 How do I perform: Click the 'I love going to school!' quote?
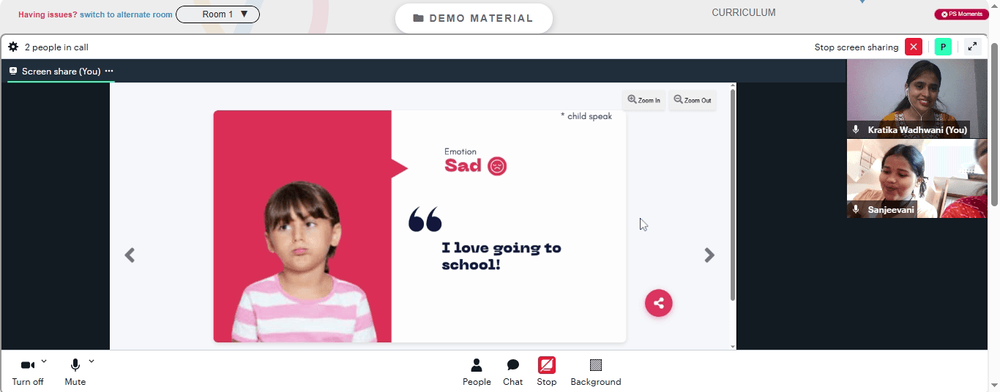501,256
